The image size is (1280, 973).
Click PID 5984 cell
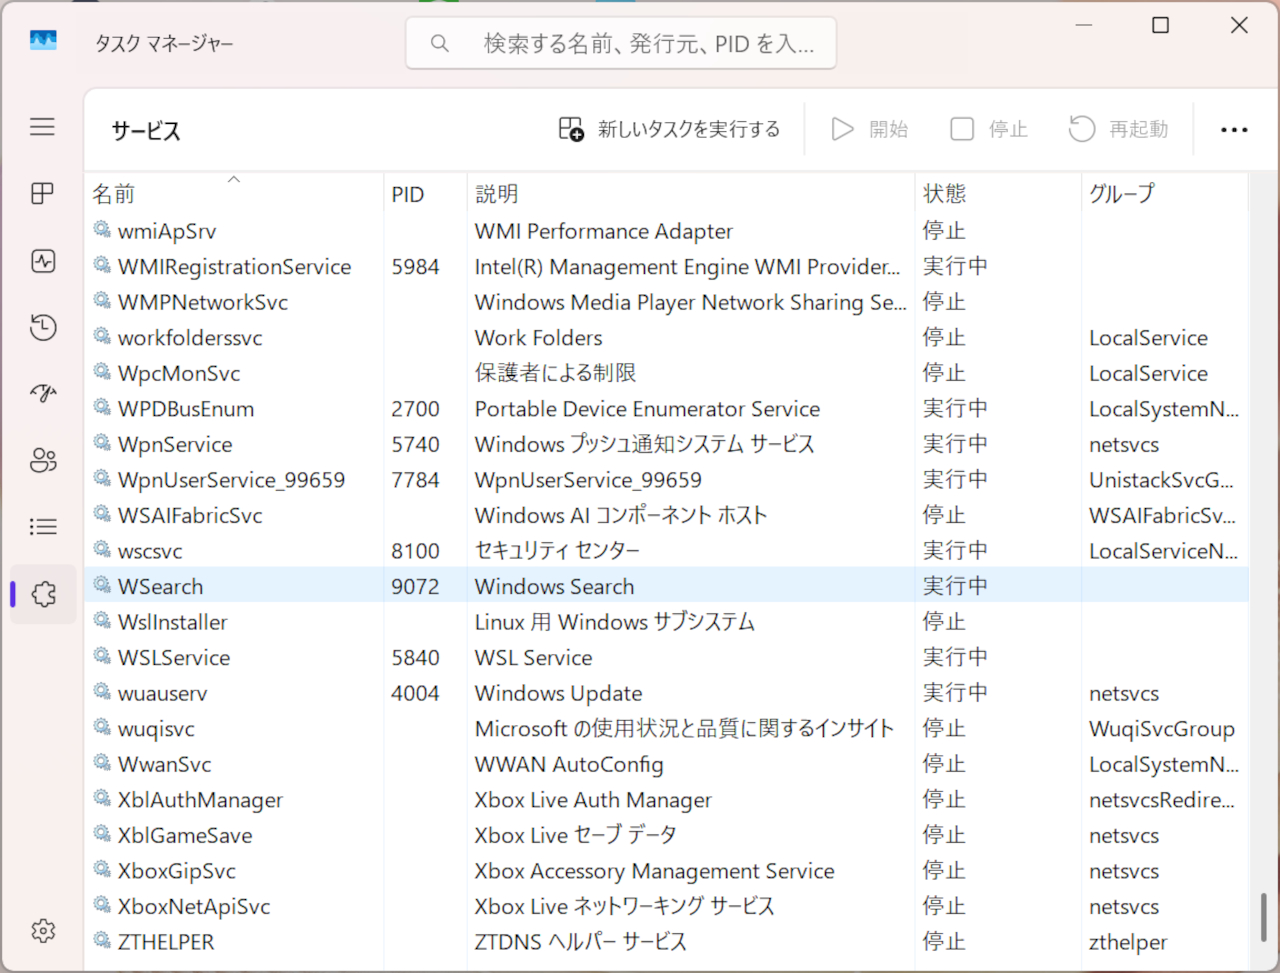[x=415, y=267]
